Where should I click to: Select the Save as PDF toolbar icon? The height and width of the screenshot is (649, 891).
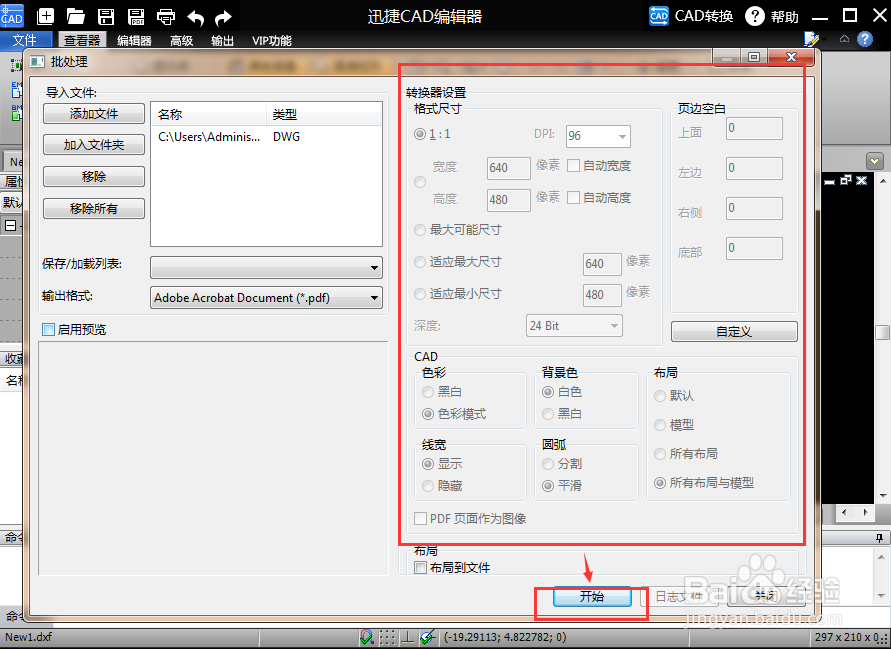pyautogui.click(x=136, y=16)
